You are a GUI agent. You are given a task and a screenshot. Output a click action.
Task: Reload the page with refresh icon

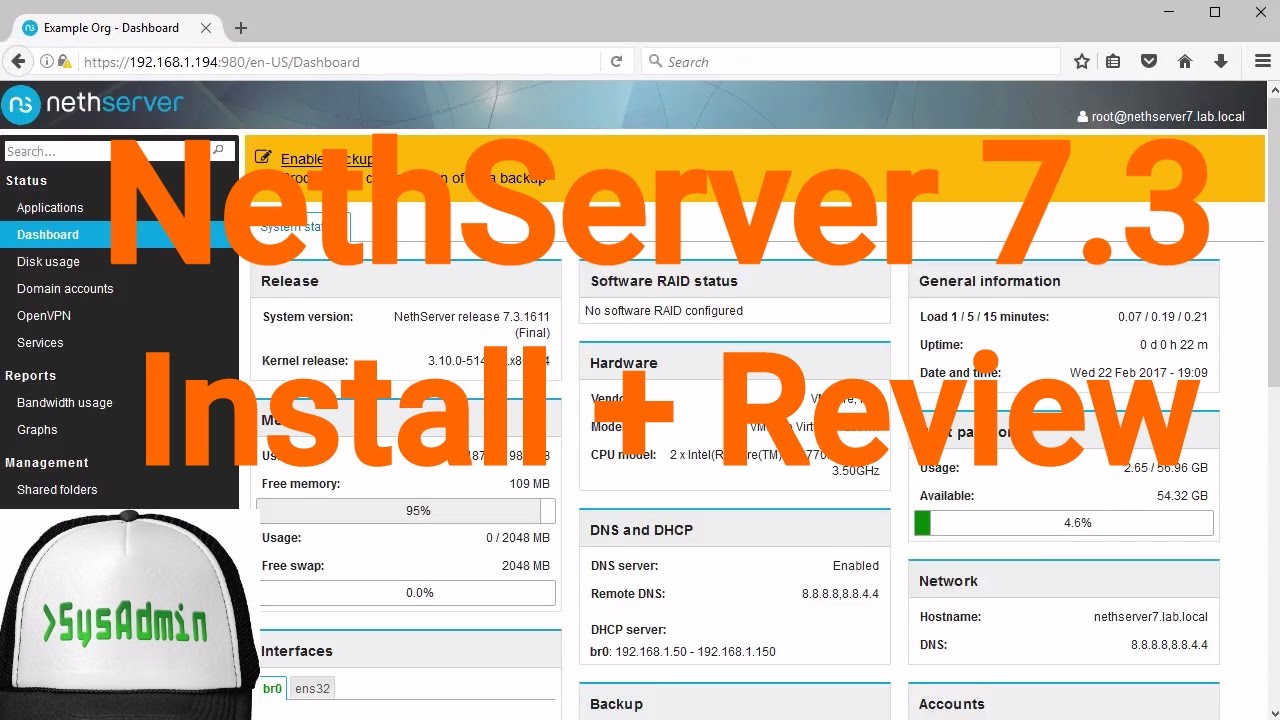617,61
